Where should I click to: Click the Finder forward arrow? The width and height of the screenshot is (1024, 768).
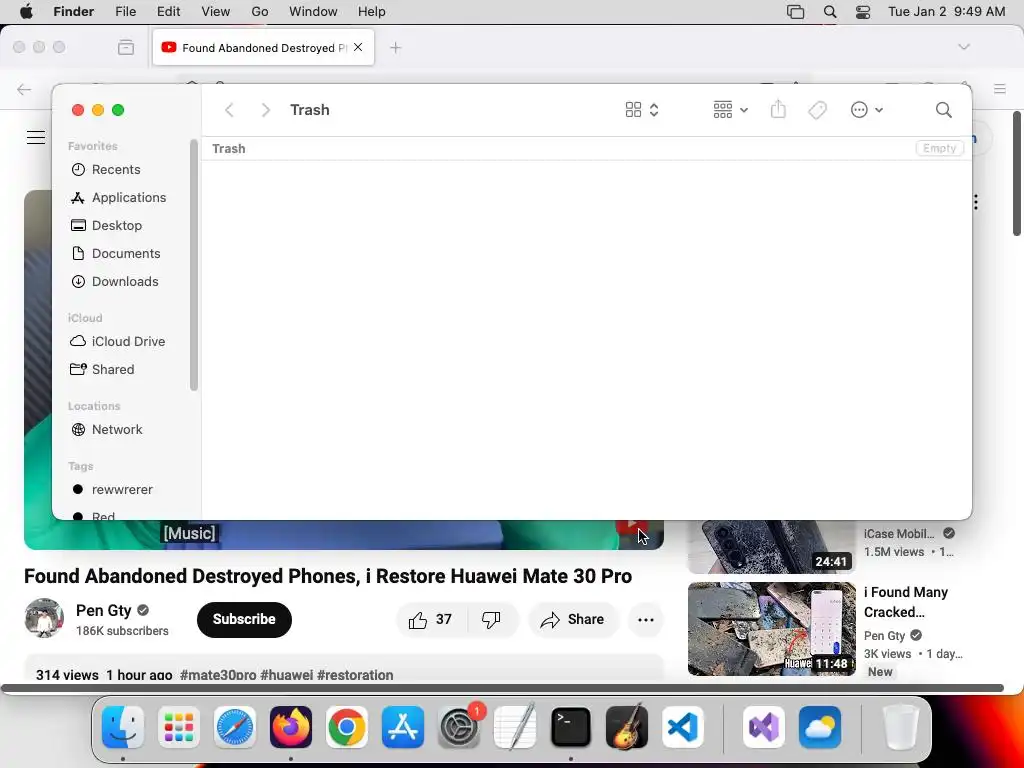click(265, 110)
